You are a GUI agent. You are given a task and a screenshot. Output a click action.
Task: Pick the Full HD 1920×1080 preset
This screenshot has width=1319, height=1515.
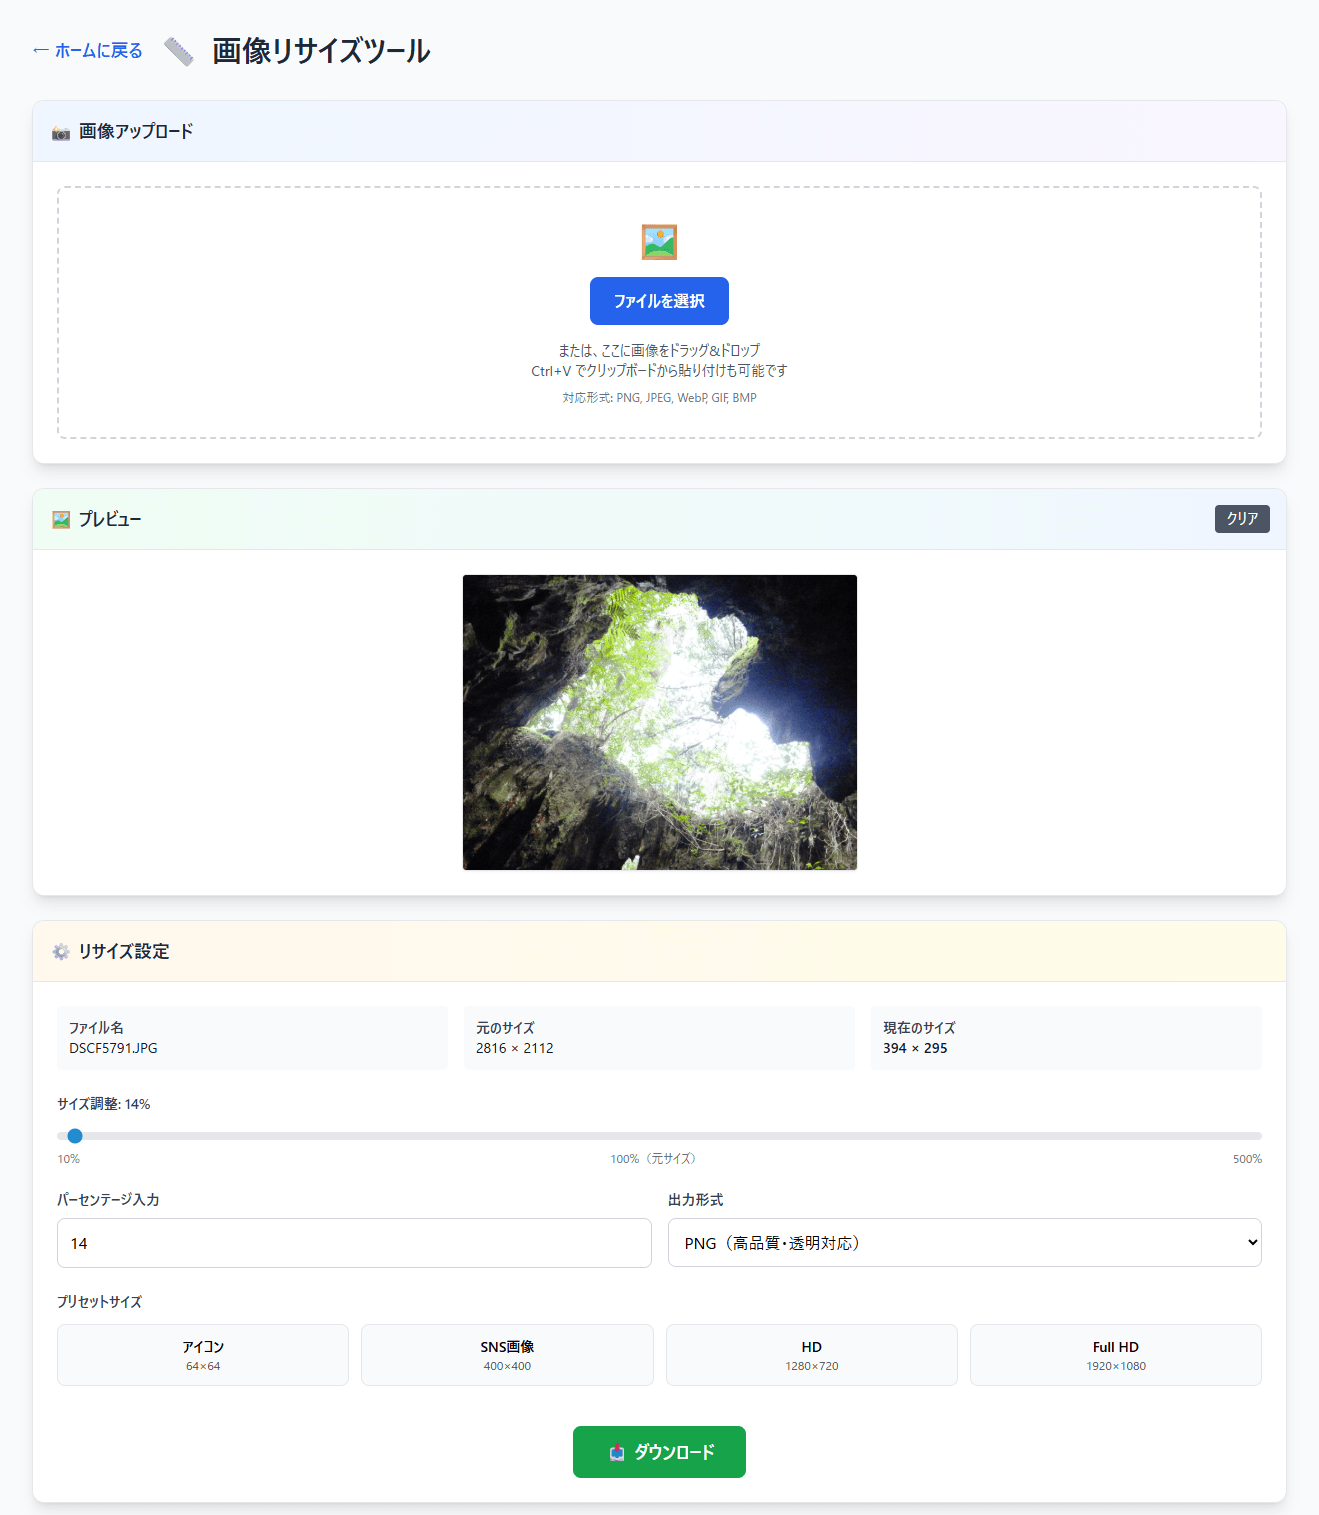point(1115,1355)
